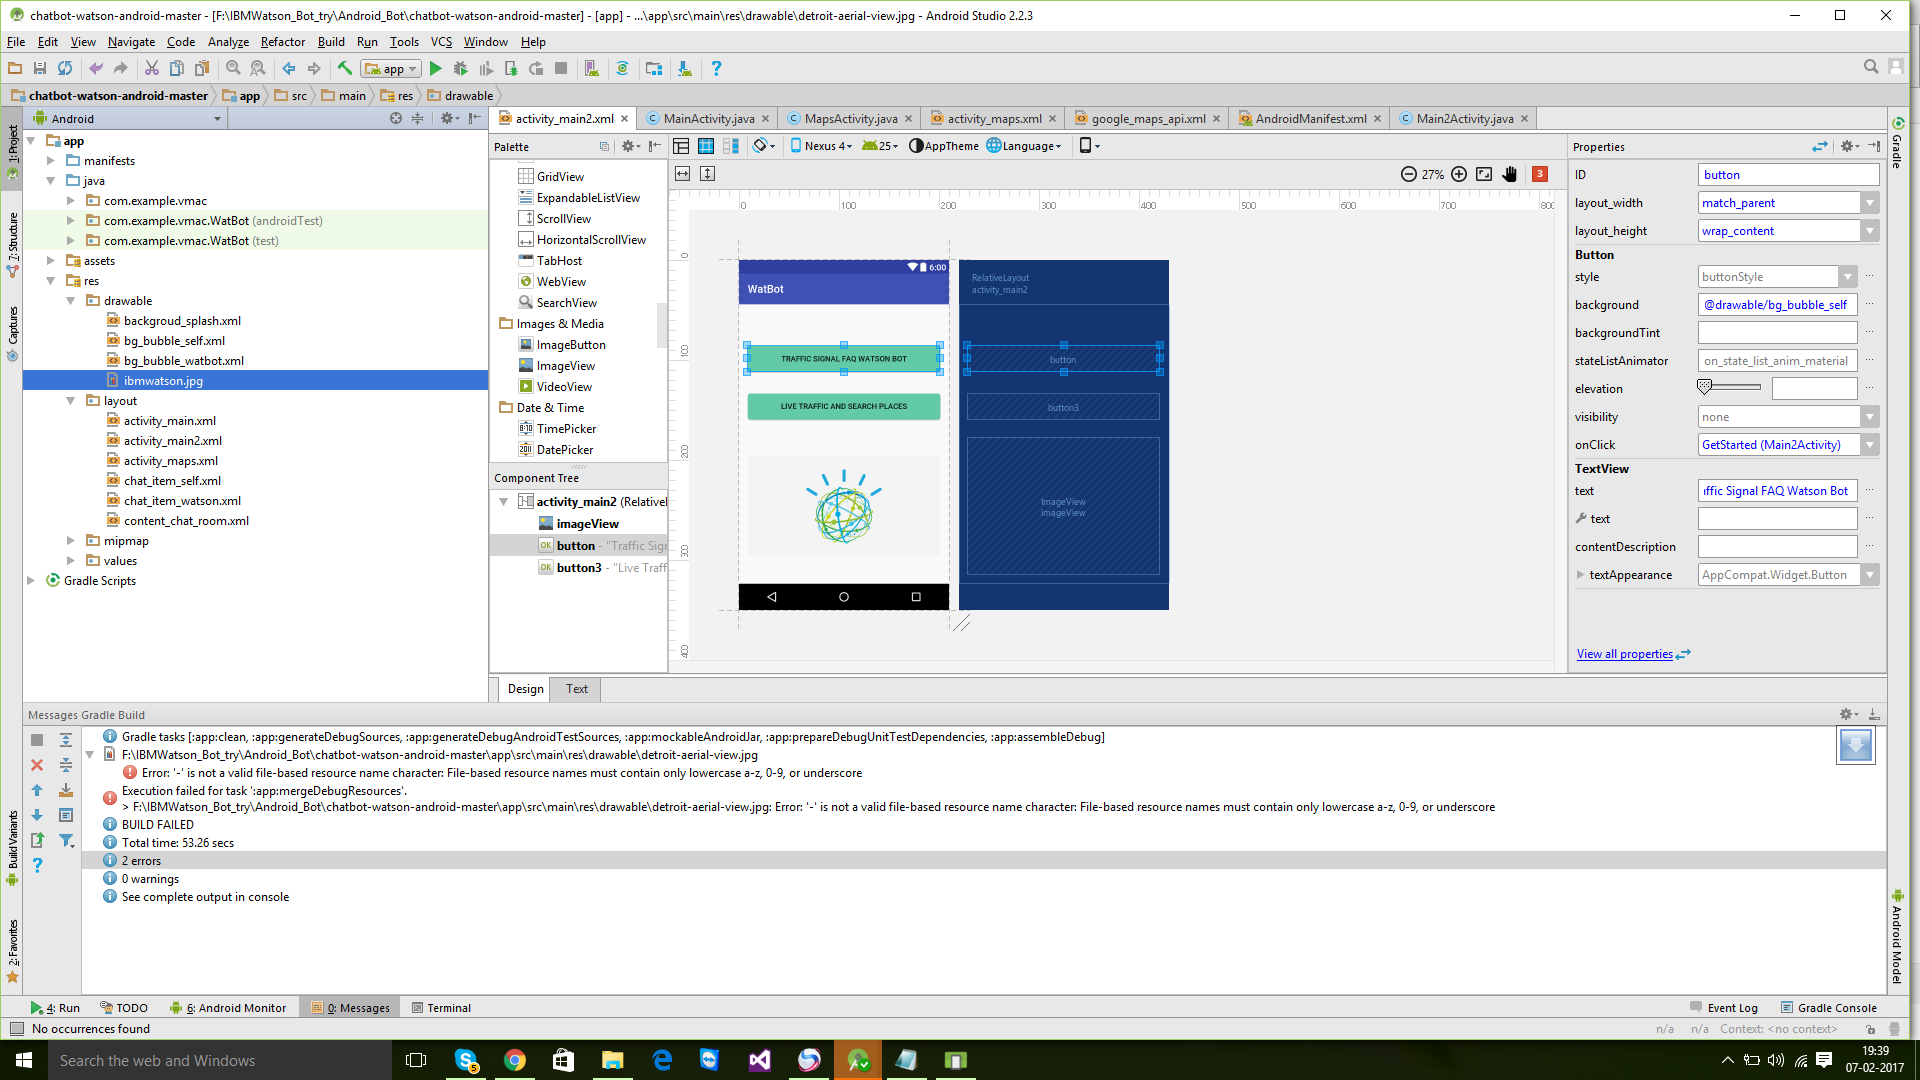Adjust the elevation slider

pos(1705,386)
